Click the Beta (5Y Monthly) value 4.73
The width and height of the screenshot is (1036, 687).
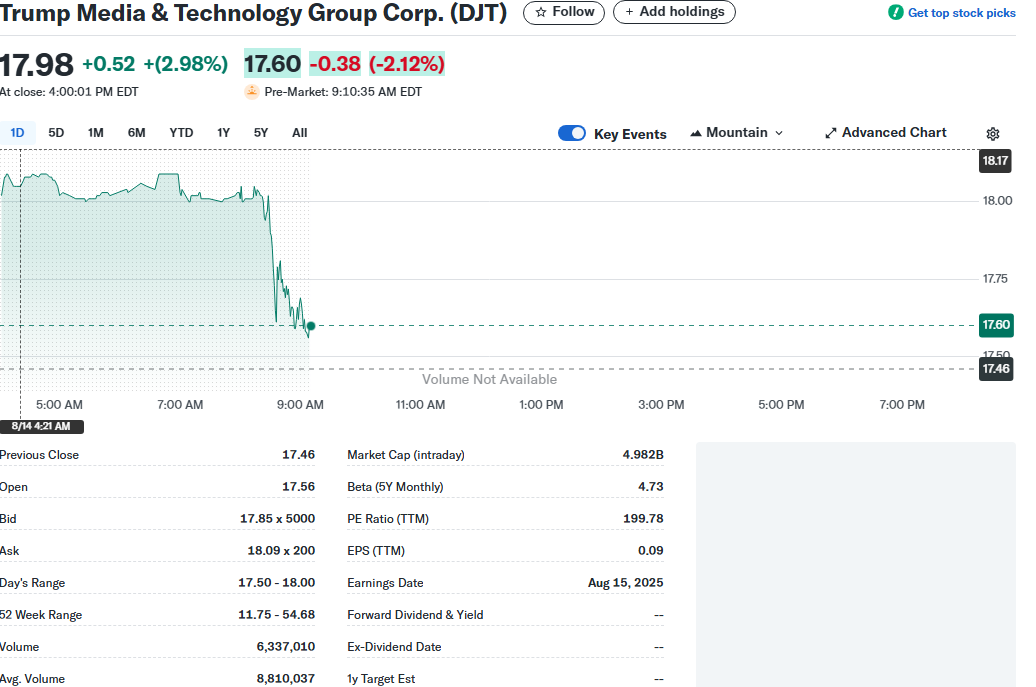[651, 486]
